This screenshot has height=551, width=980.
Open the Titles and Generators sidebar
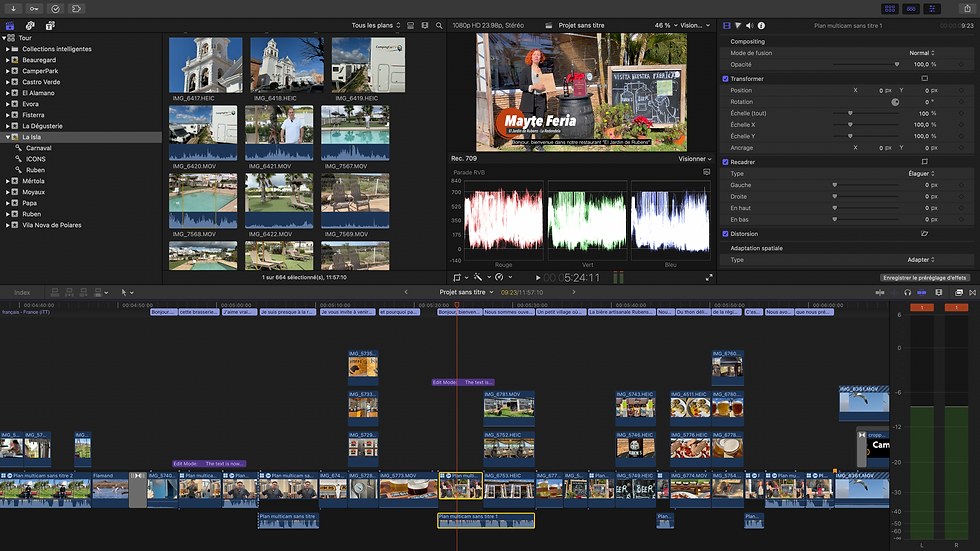pyautogui.click(x=50, y=25)
